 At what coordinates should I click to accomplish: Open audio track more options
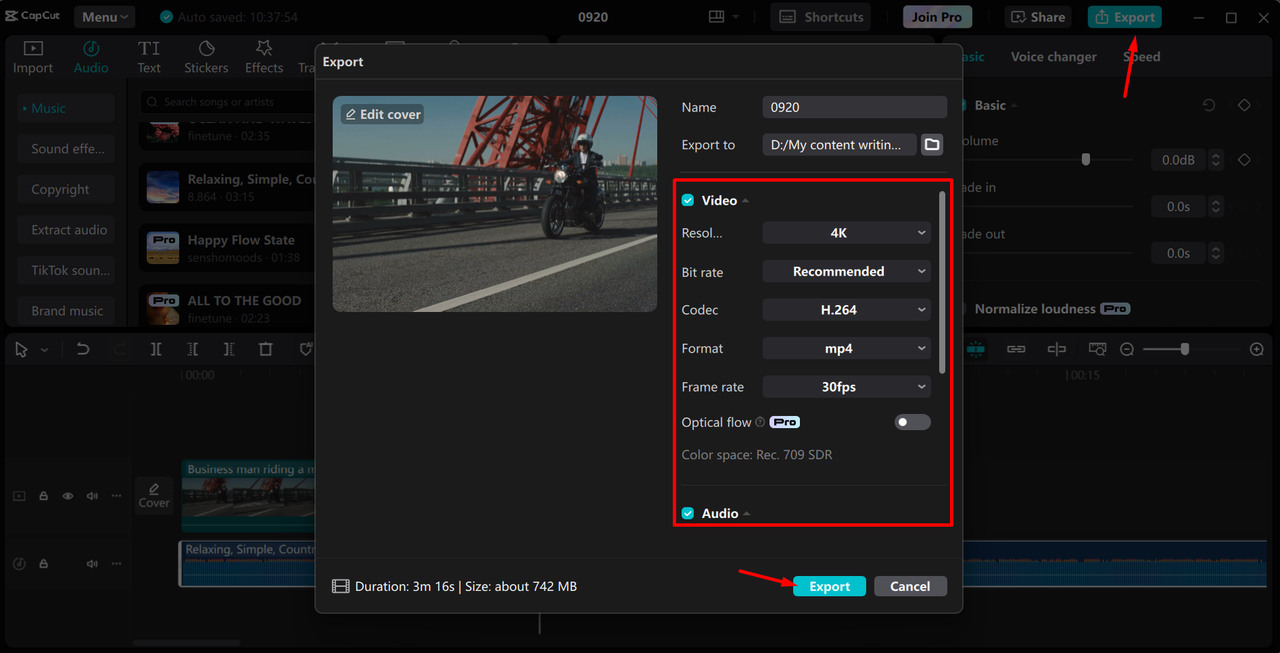click(x=117, y=564)
